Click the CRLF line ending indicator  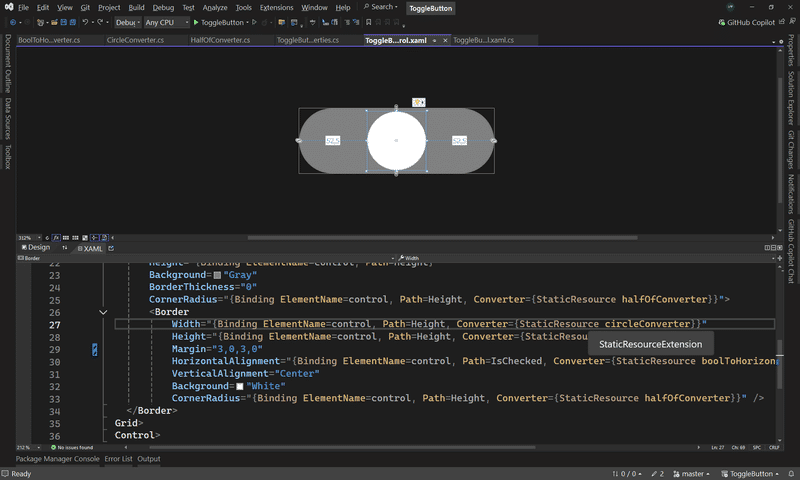point(774,447)
